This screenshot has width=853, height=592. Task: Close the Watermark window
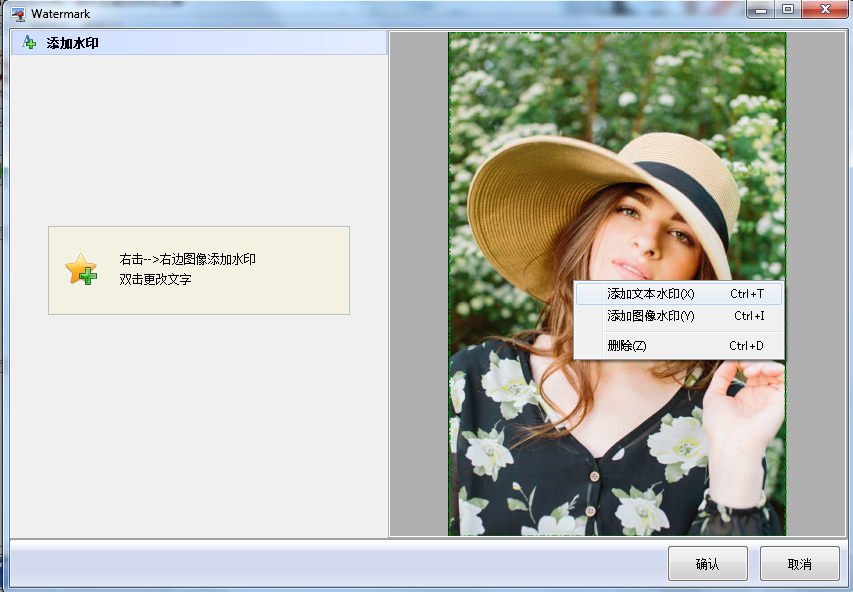825,9
